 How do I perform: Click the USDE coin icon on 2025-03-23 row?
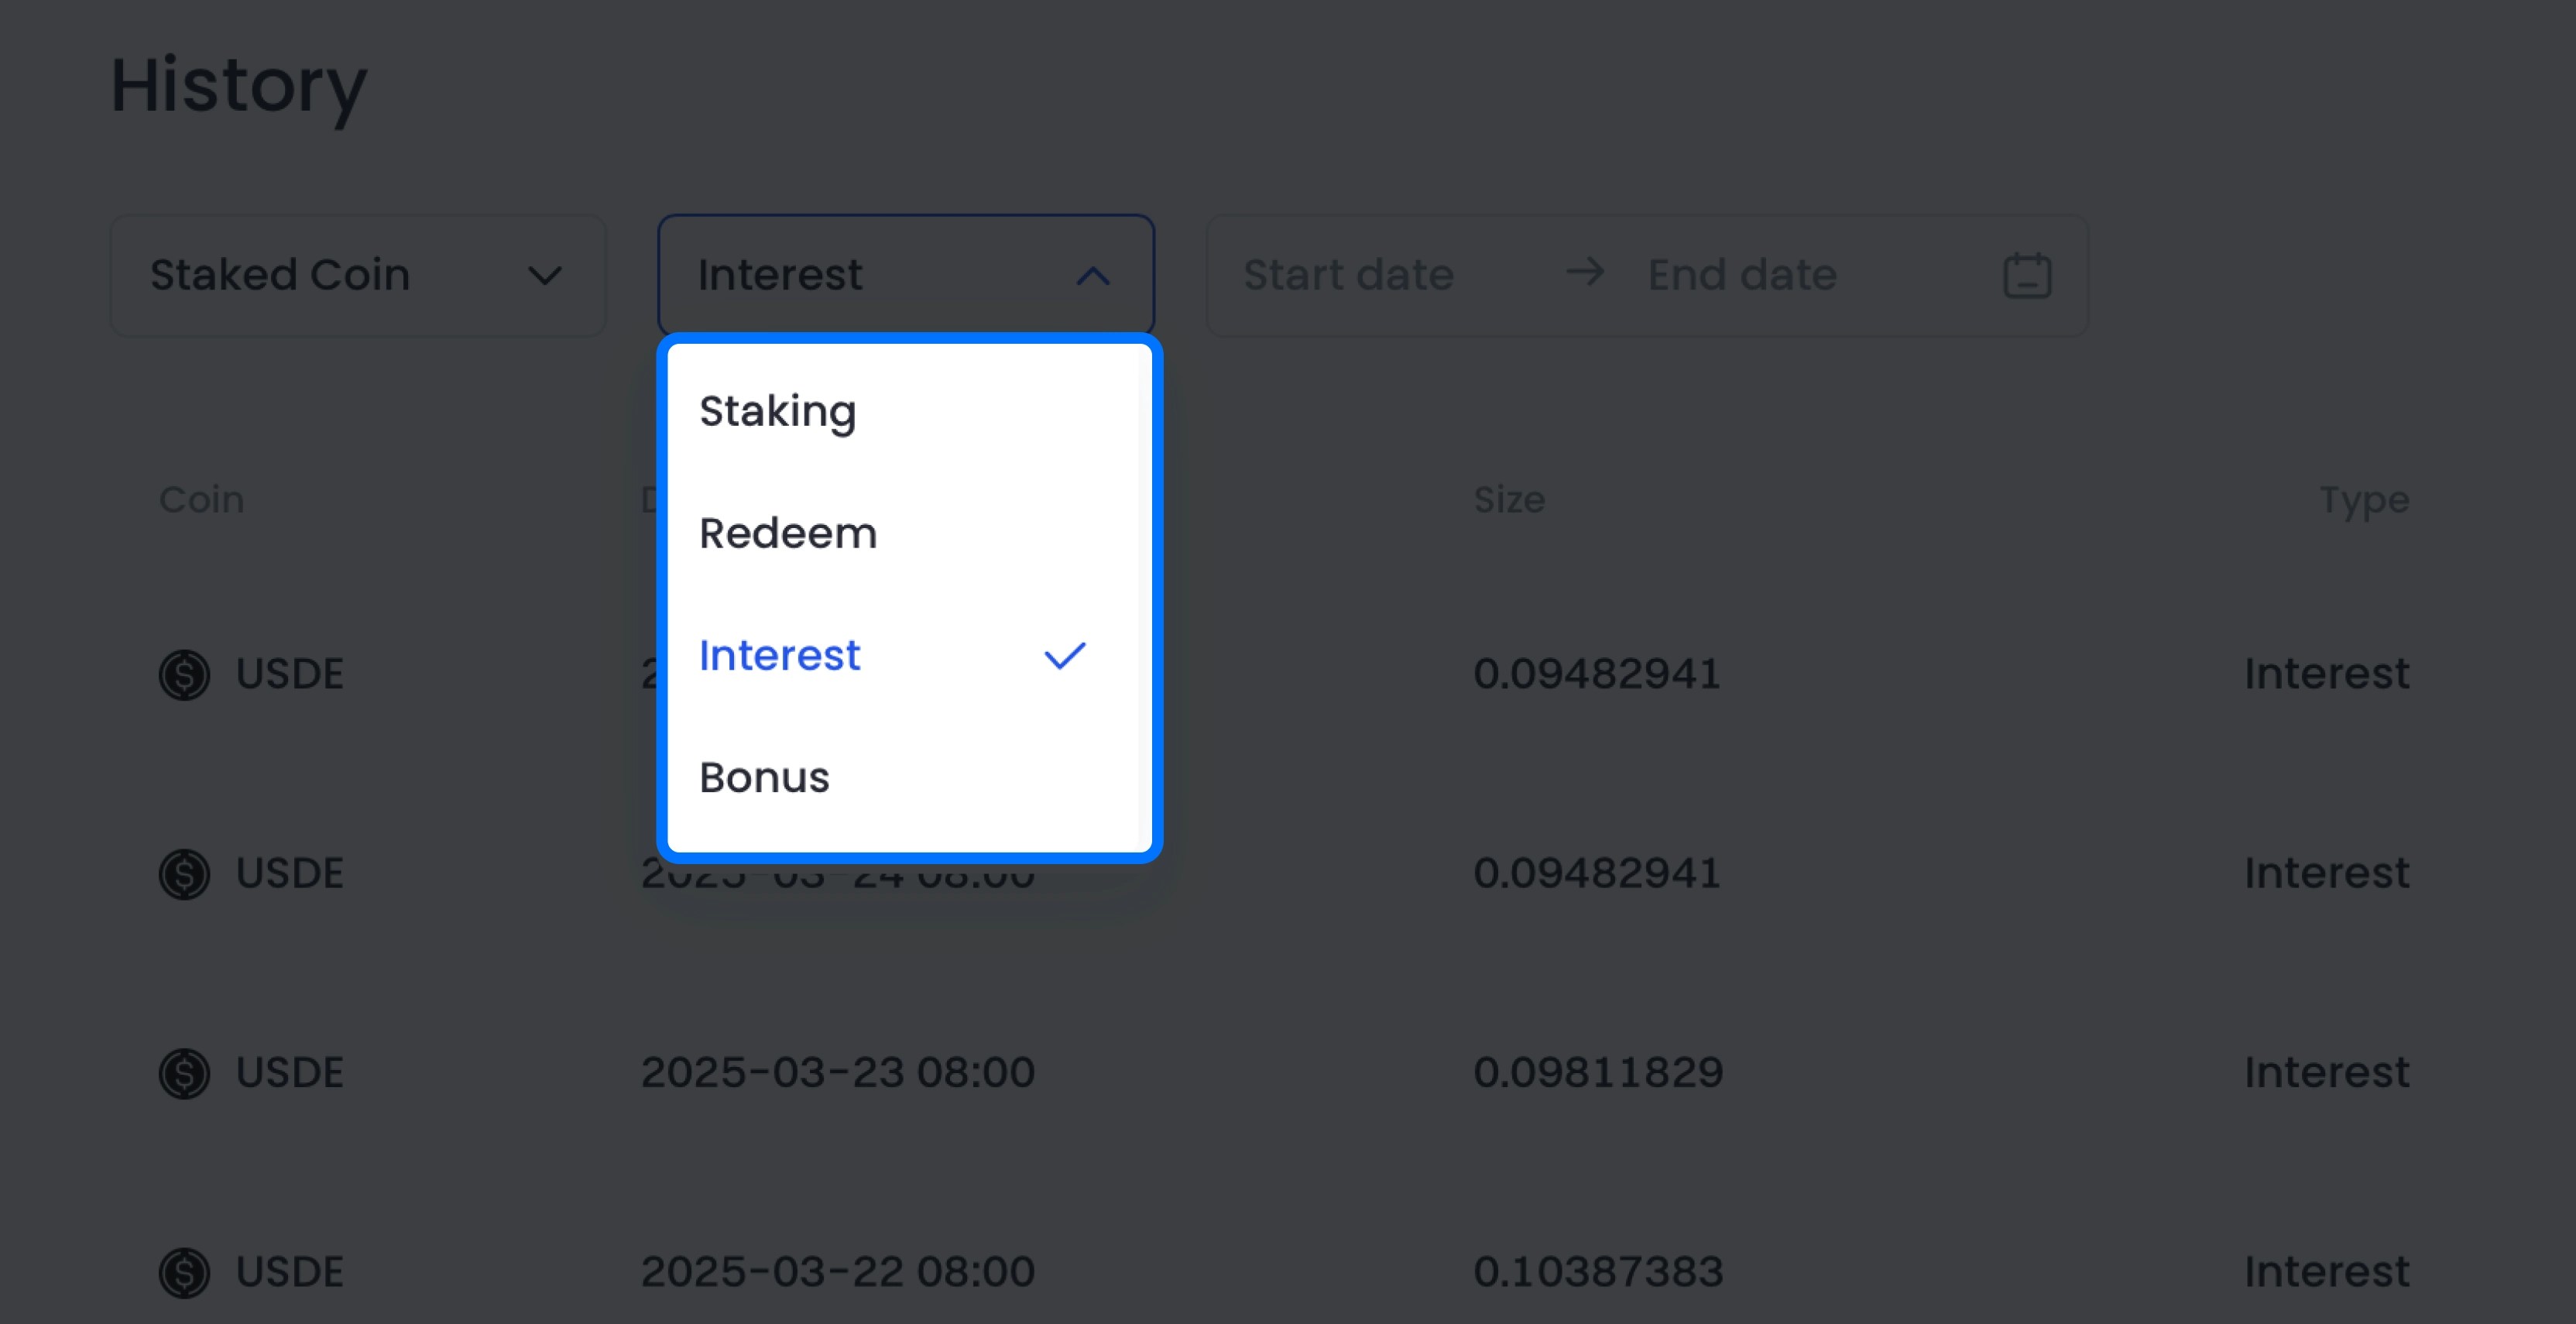pos(184,1073)
